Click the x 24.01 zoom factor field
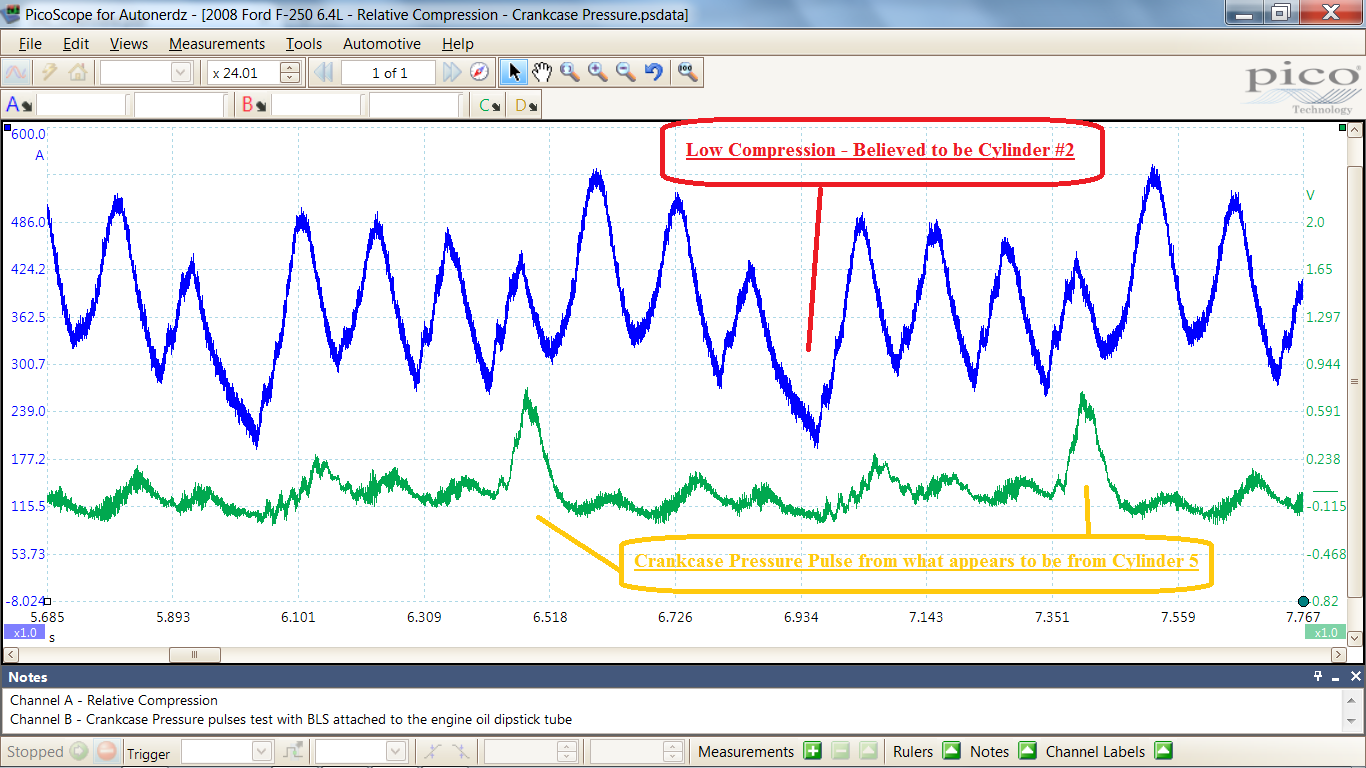This screenshot has width=1366, height=768. coord(244,72)
